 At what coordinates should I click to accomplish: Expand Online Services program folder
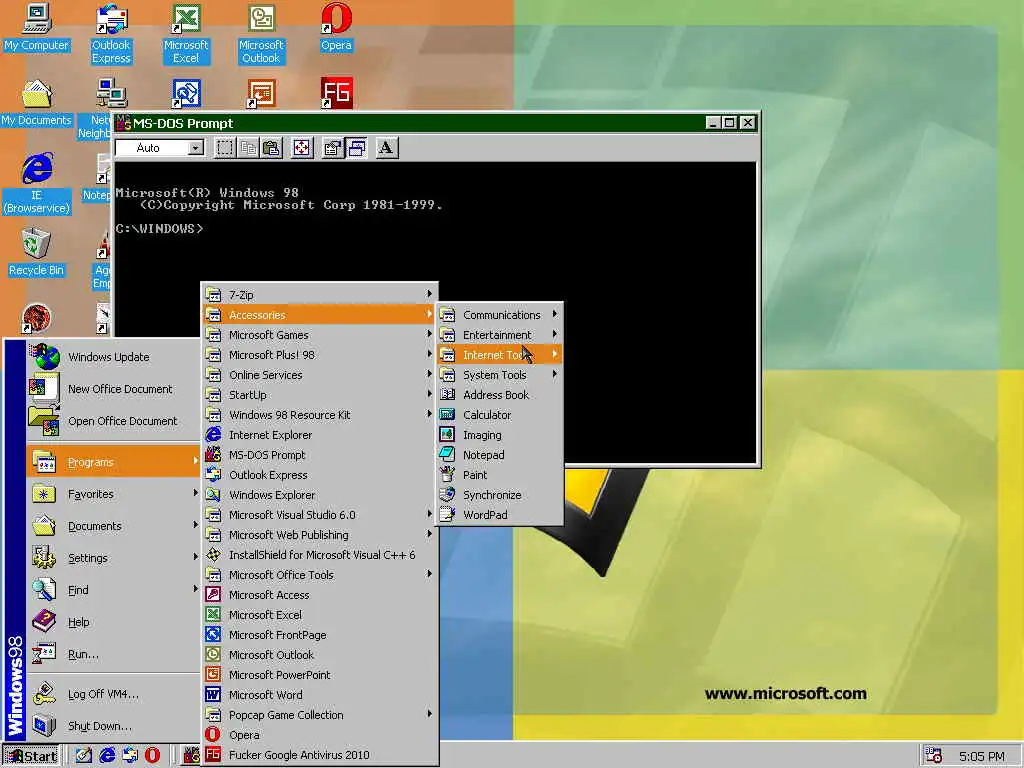(319, 375)
